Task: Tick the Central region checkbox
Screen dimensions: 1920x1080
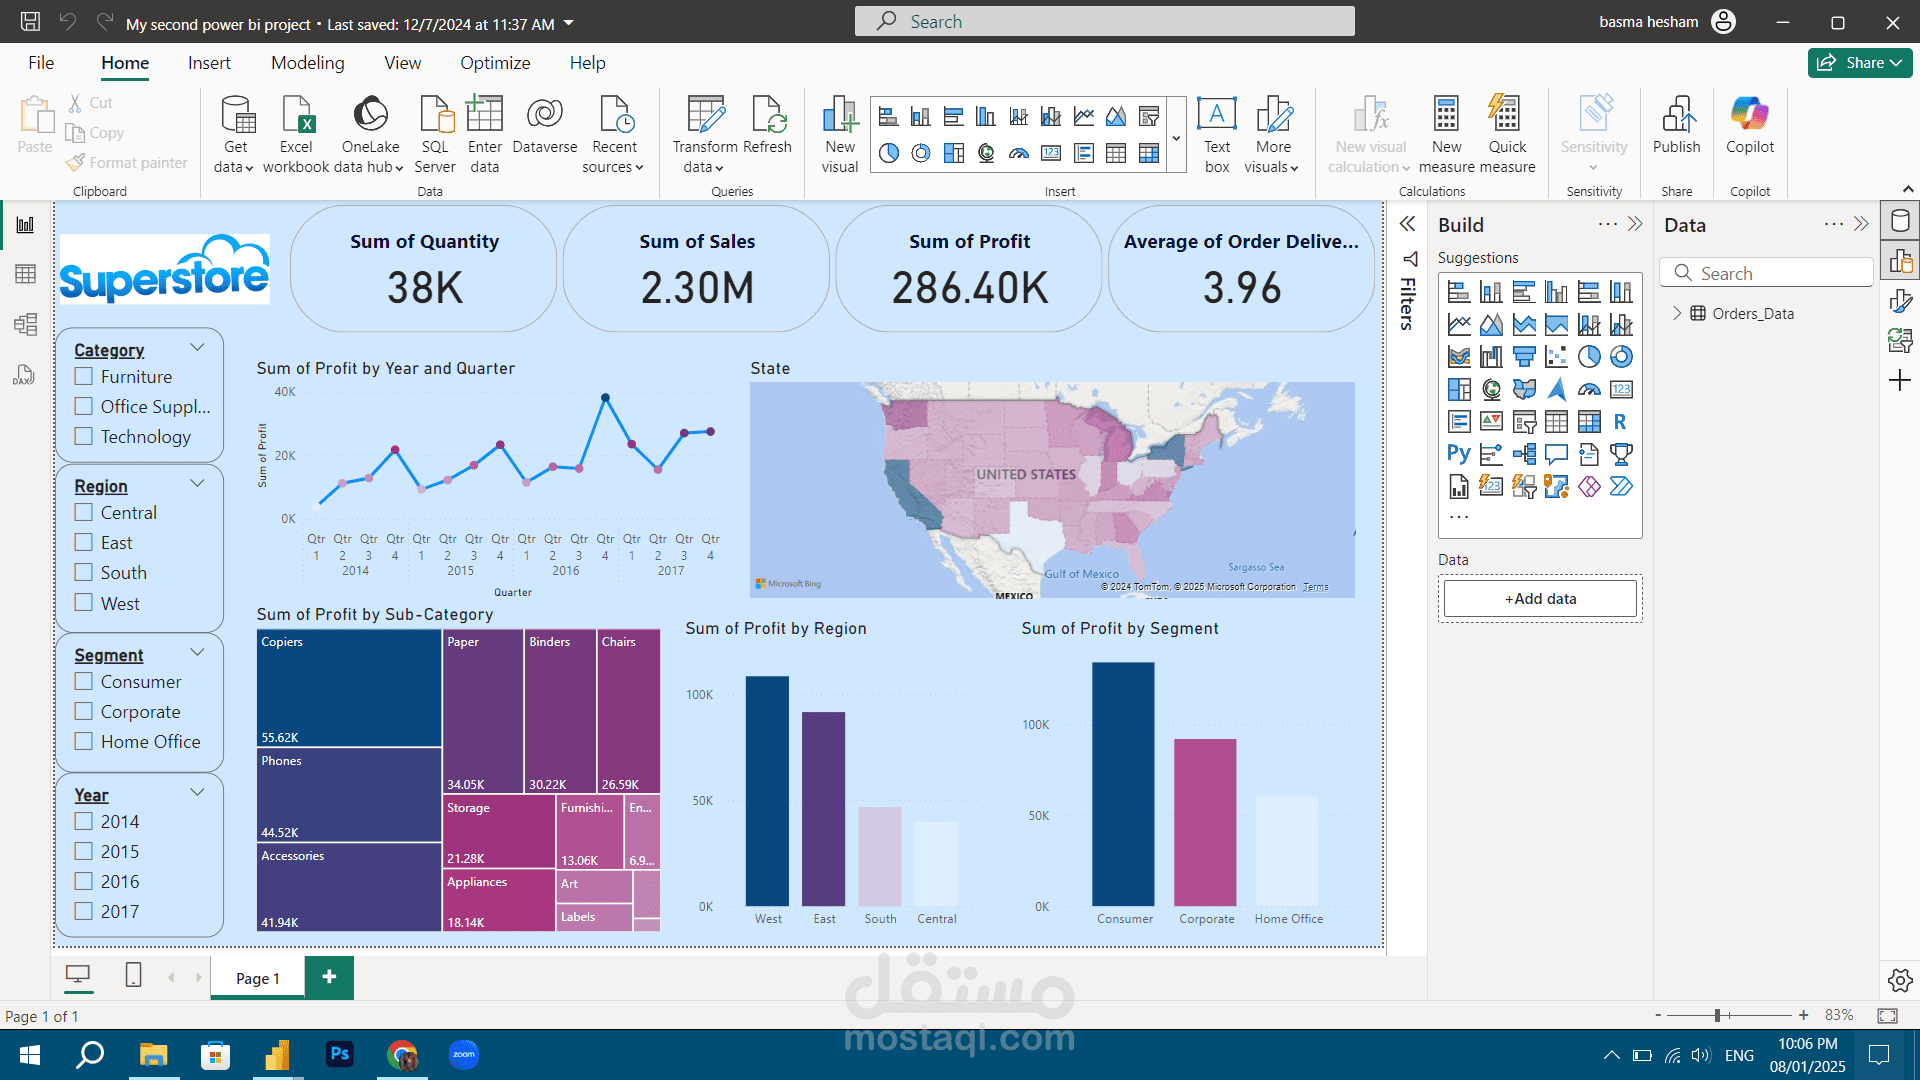Action: click(84, 512)
